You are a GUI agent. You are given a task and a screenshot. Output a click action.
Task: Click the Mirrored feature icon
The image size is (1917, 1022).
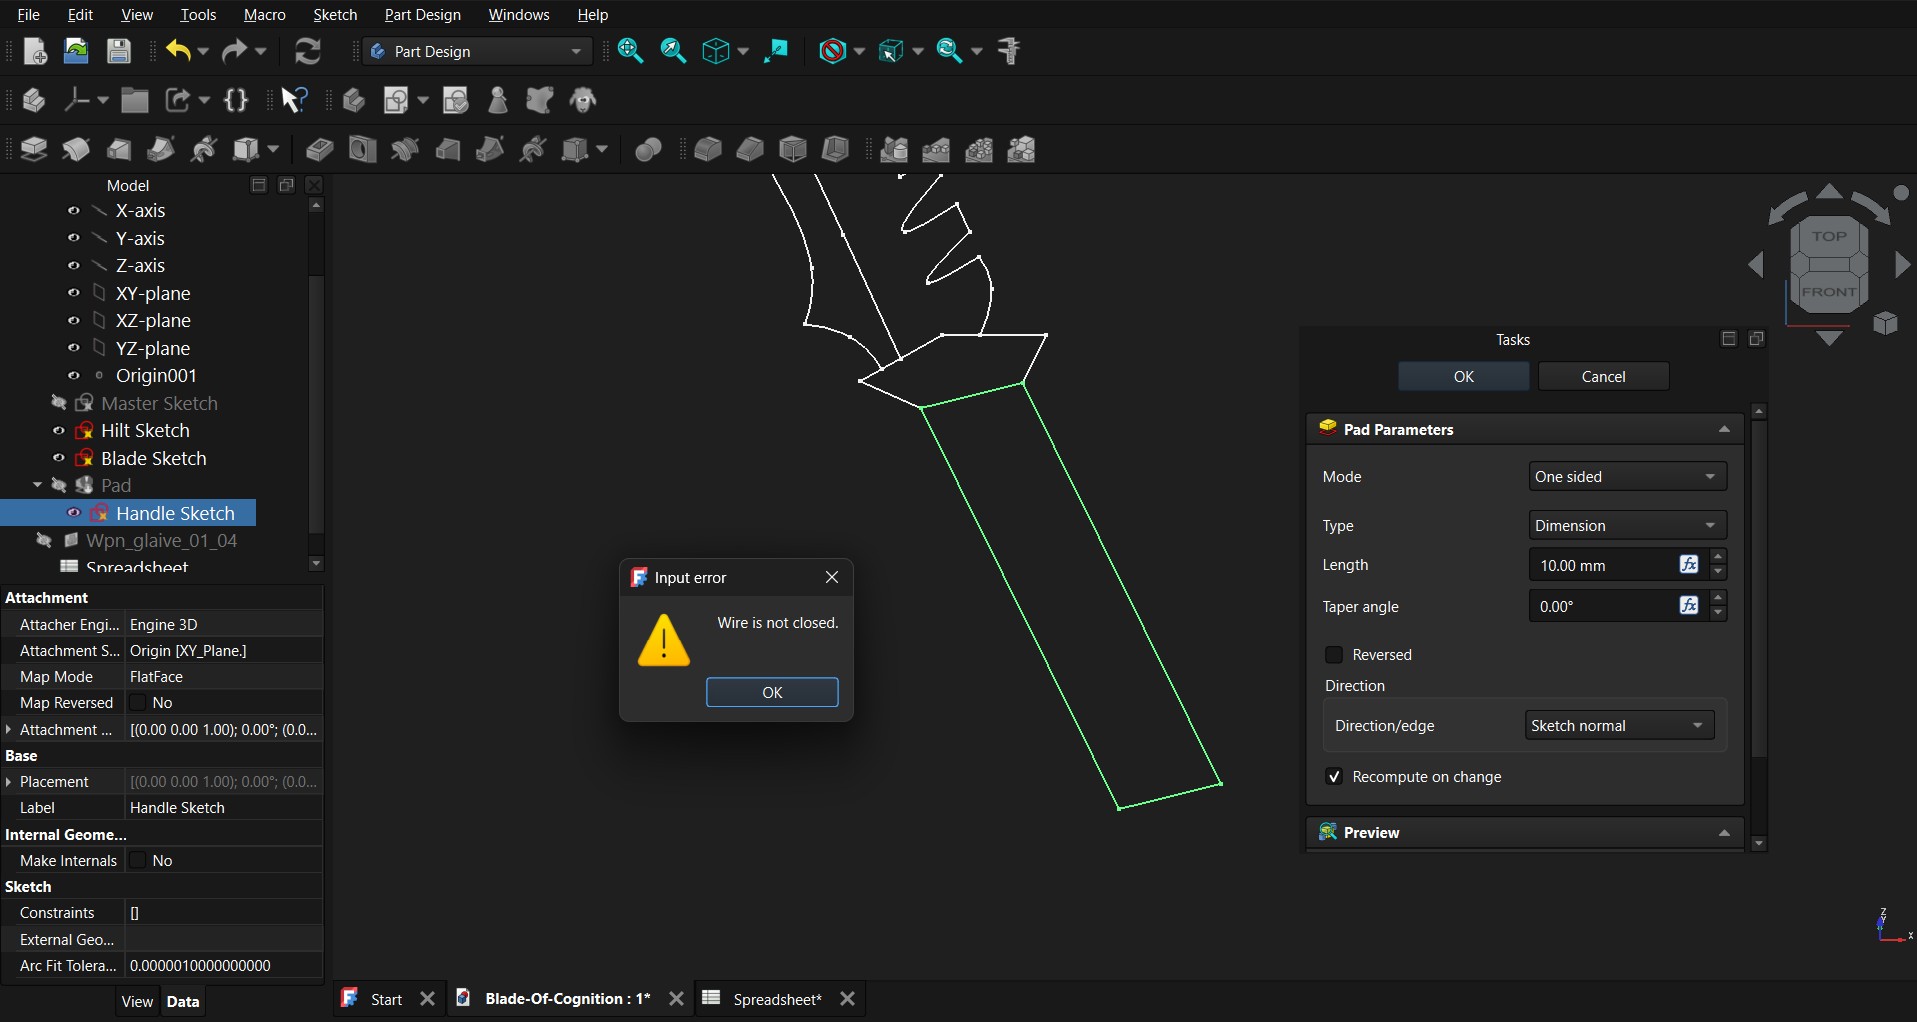pos(894,150)
